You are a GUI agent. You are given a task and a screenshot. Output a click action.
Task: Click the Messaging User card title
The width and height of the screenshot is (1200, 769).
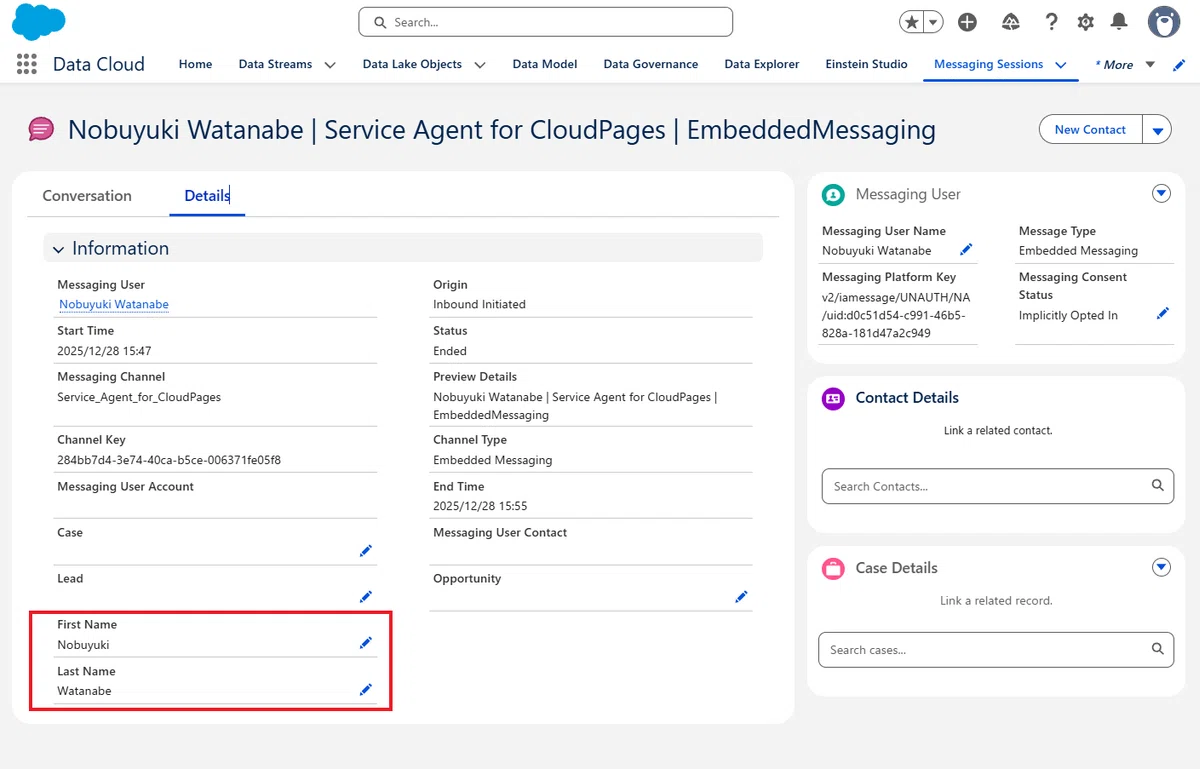[x=908, y=194]
